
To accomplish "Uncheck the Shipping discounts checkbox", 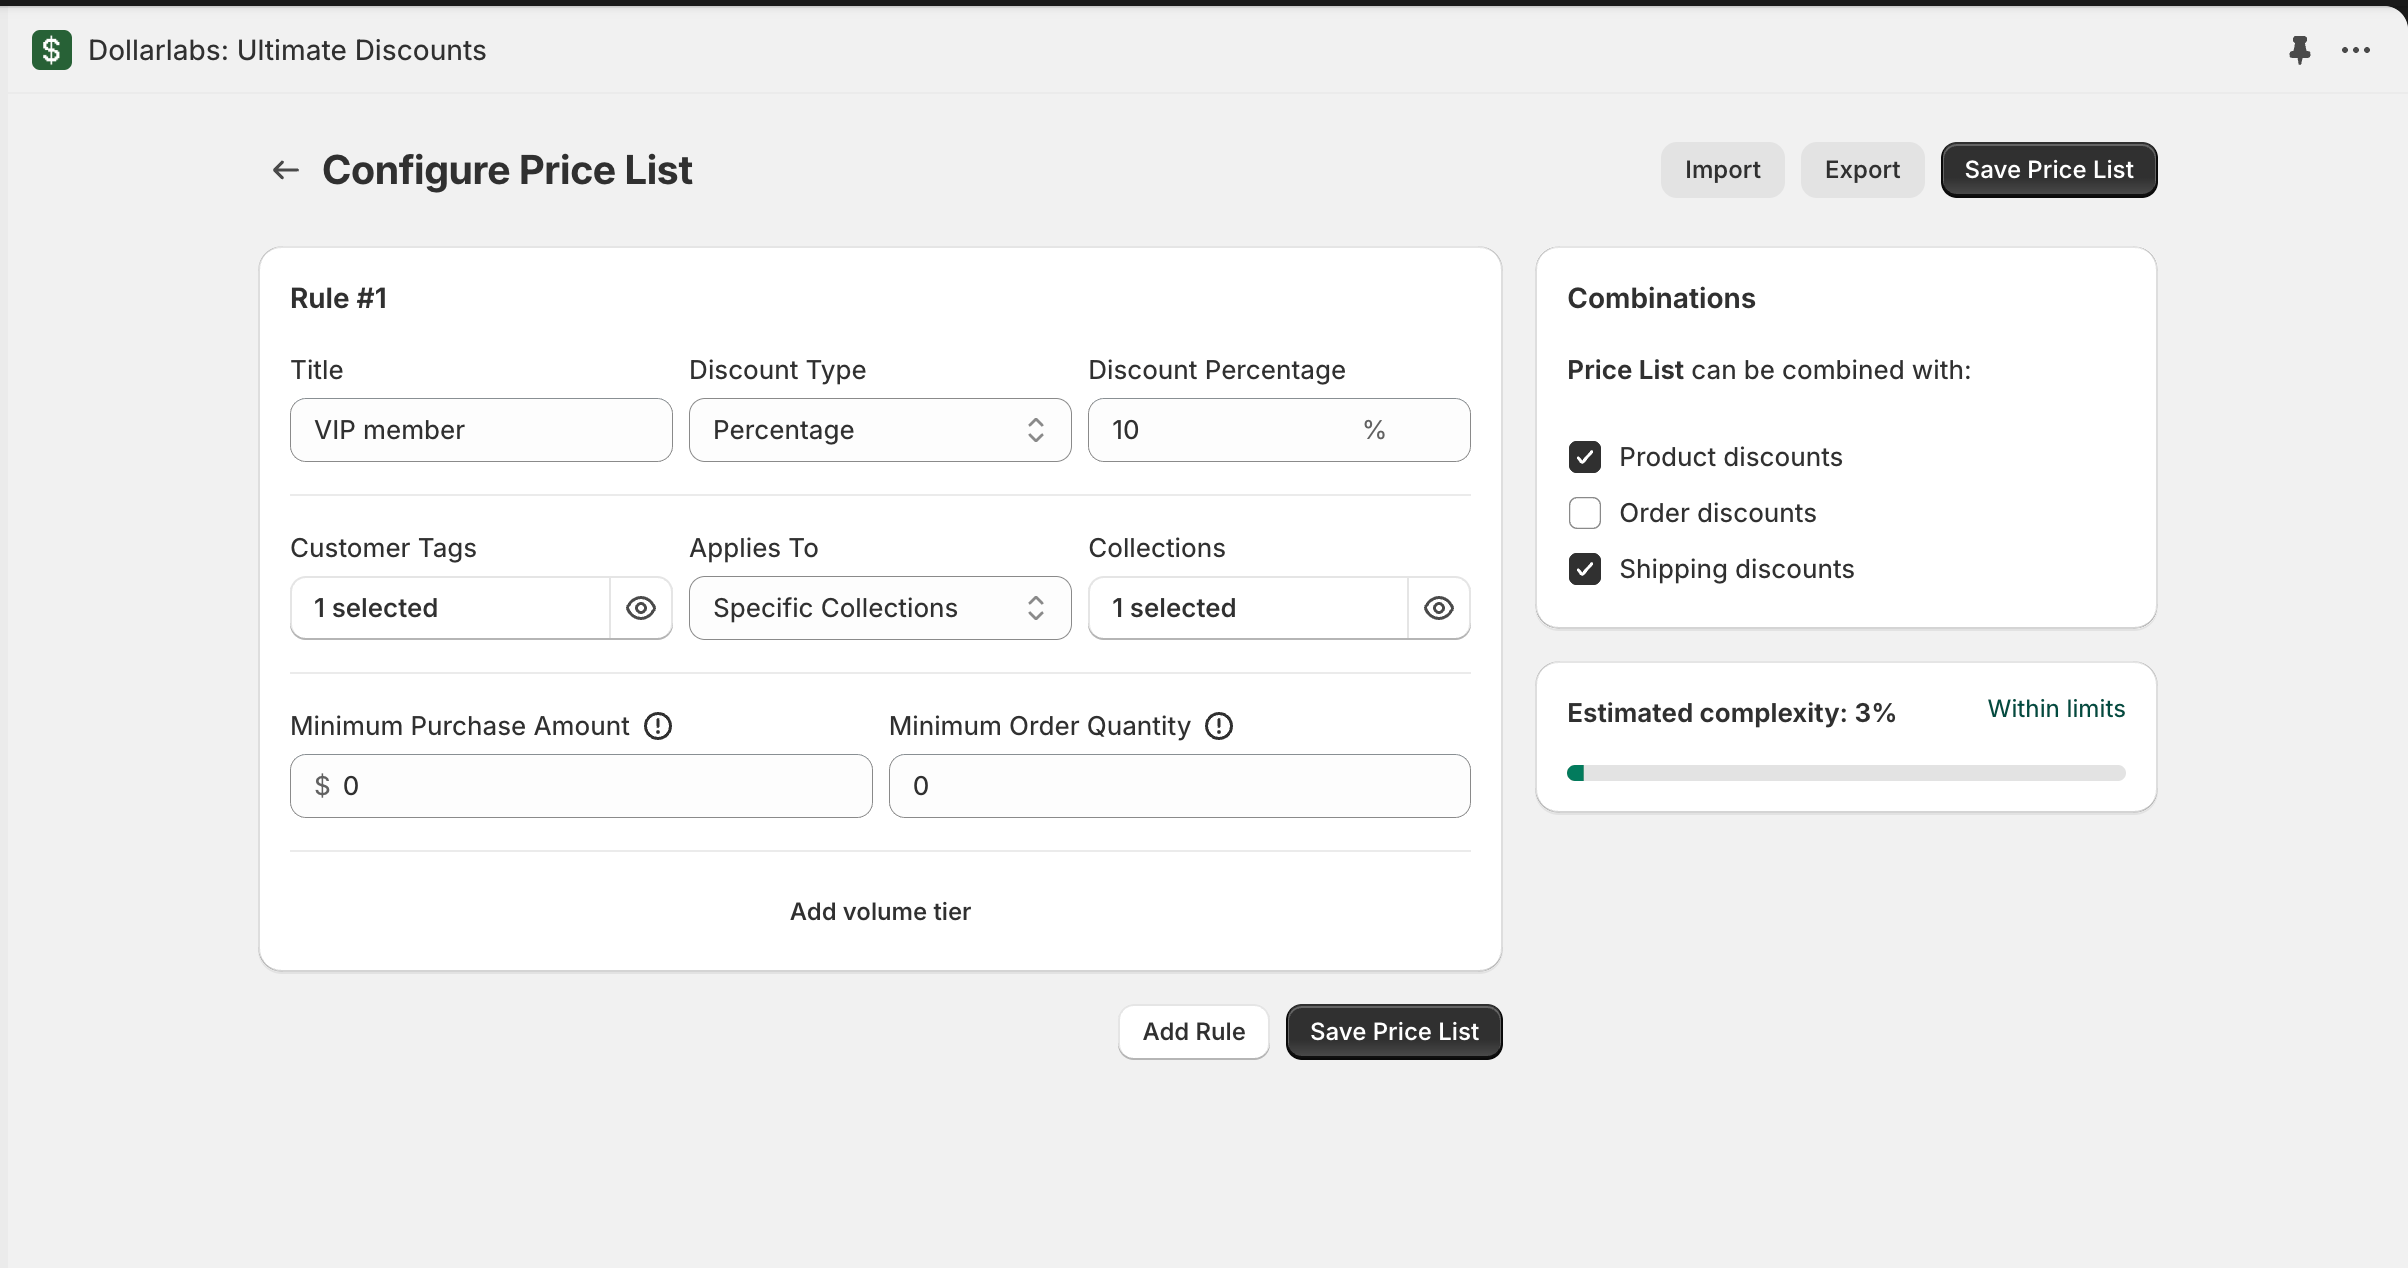I will tap(1585, 569).
